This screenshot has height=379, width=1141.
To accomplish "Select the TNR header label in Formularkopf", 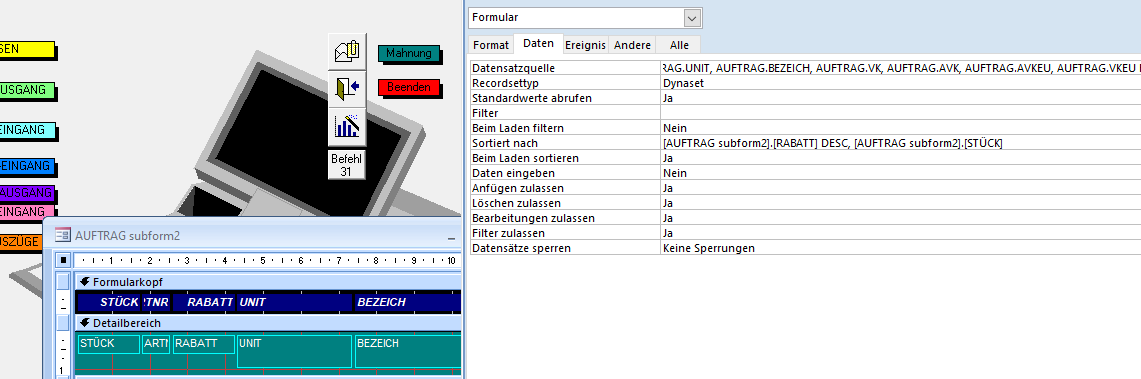I will click(x=156, y=302).
